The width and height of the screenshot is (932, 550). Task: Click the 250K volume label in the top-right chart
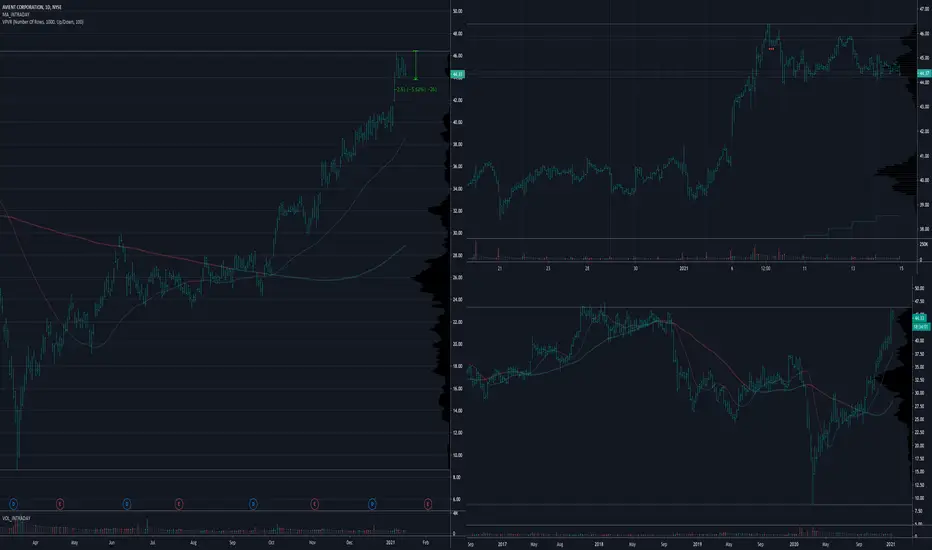pos(924,244)
